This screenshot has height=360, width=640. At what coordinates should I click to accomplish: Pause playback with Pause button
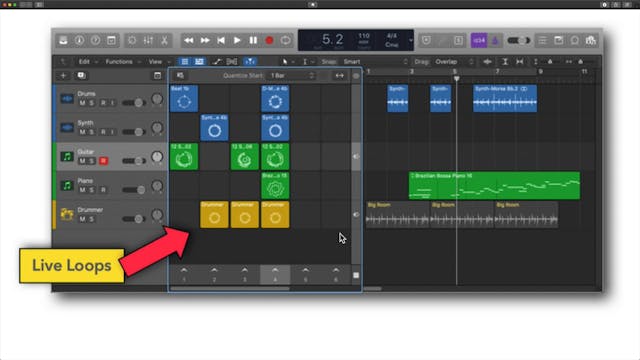pos(253,40)
